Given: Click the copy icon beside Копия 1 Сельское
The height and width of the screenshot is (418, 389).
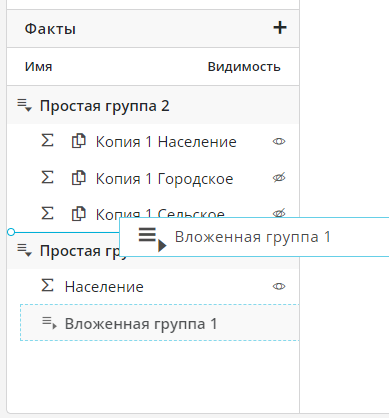Looking at the screenshot, I should click(x=79, y=213).
